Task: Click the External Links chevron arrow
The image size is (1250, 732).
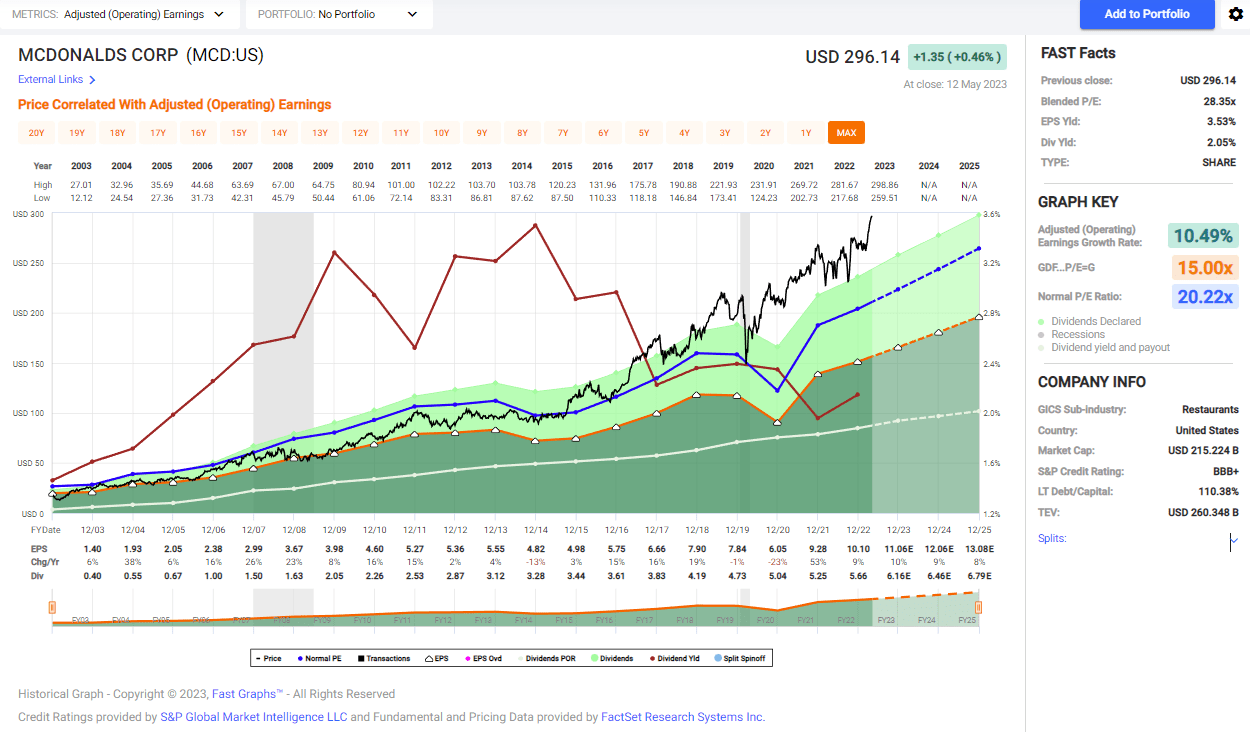Action: [92, 80]
